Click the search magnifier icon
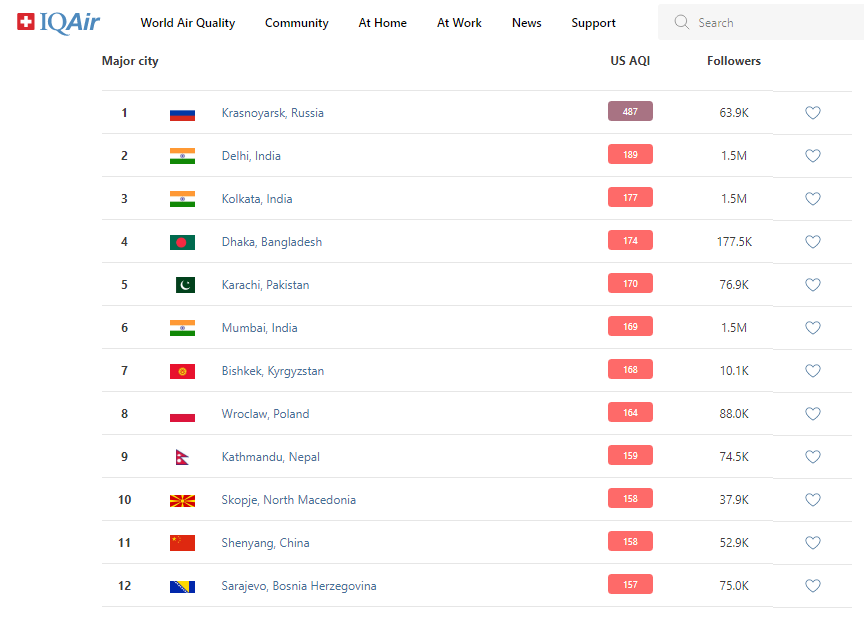Viewport: 864px width, 617px height. (682, 22)
